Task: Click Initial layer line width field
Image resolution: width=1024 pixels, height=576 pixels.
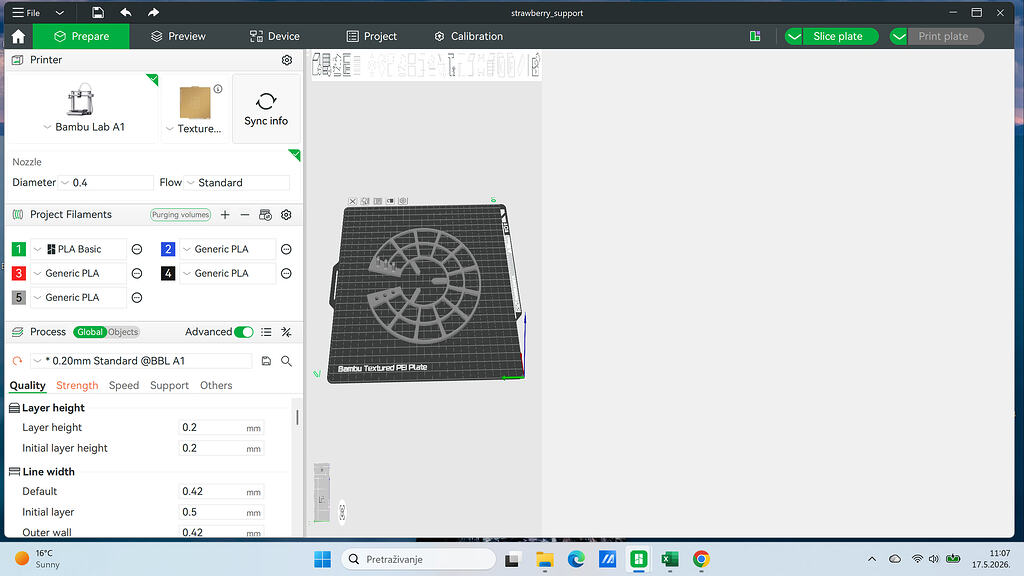Action: pos(221,513)
